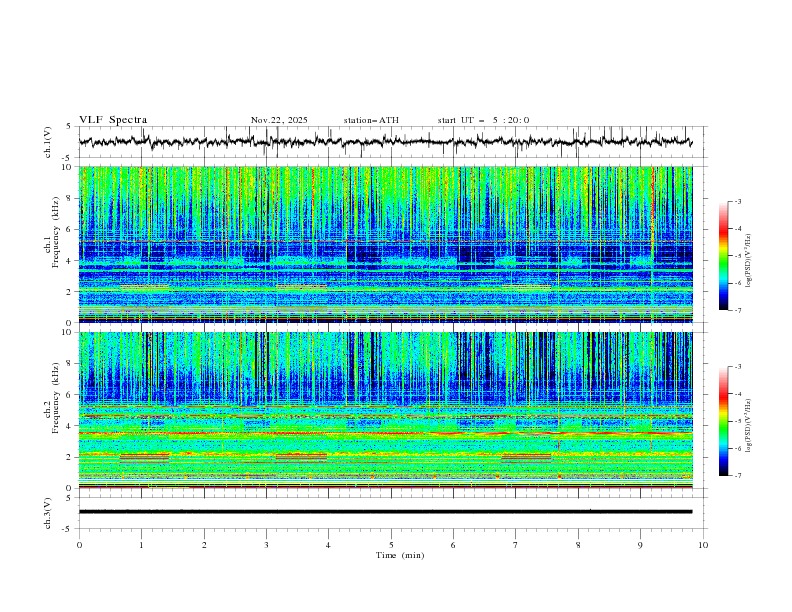This screenshot has height=612, width=792.
Task: Click the "-3" tick on upper colorbar
Action: [x=737, y=201]
